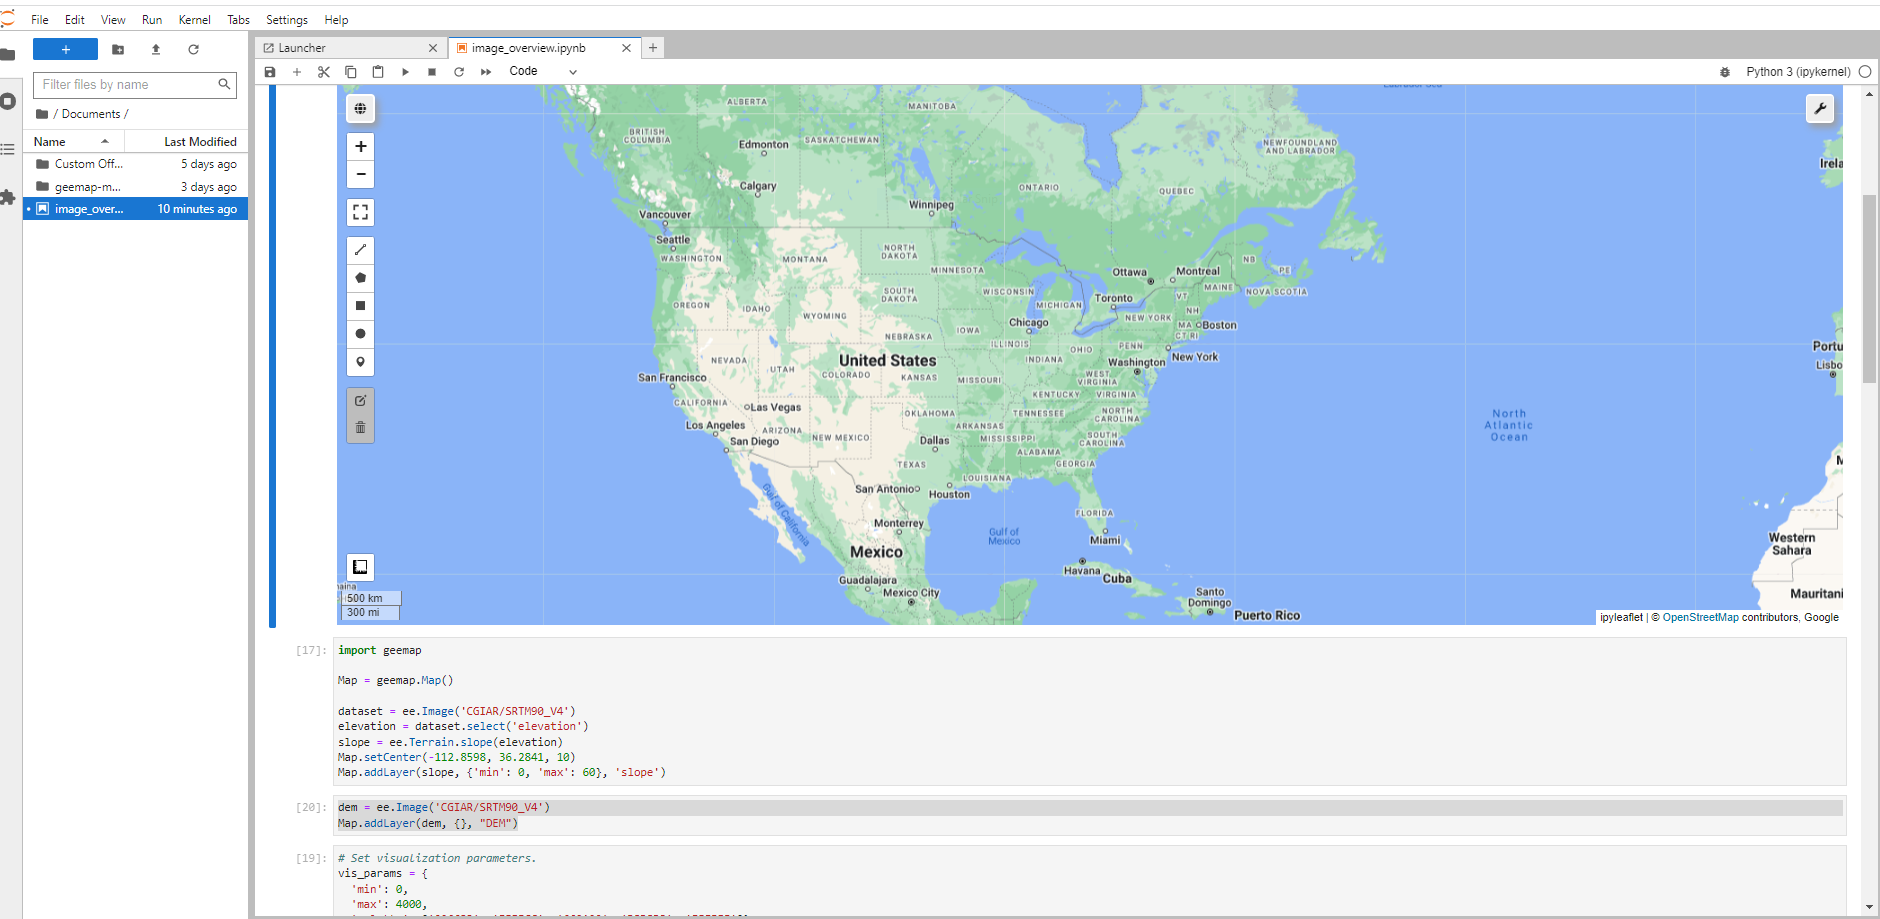Toggle the globe basemap control
The height and width of the screenshot is (919, 1880).
point(360,109)
